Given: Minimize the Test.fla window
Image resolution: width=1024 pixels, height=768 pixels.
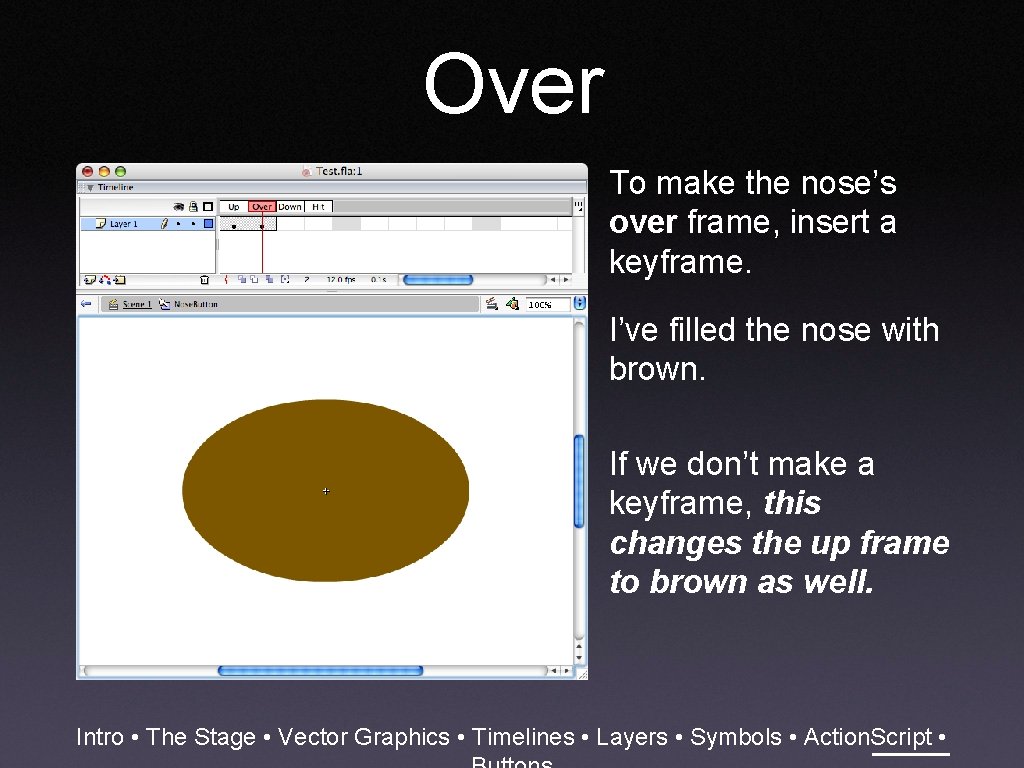Looking at the screenshot, I should pos(104,172).
